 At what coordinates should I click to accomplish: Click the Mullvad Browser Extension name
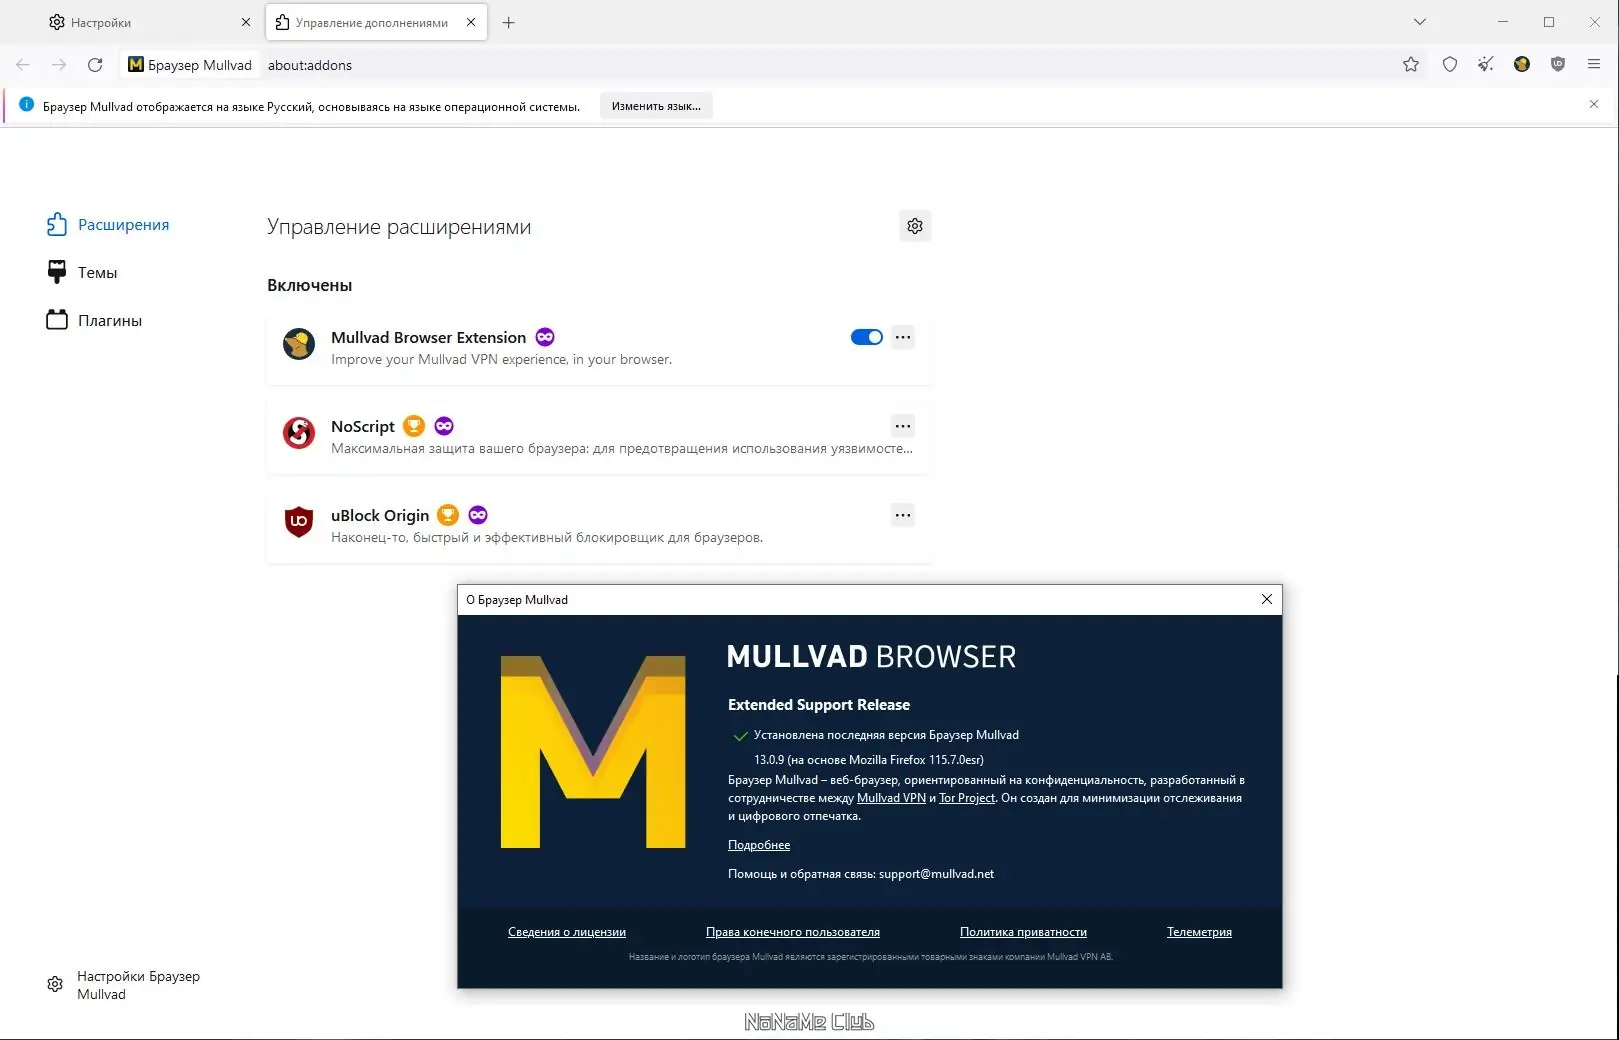428,338
